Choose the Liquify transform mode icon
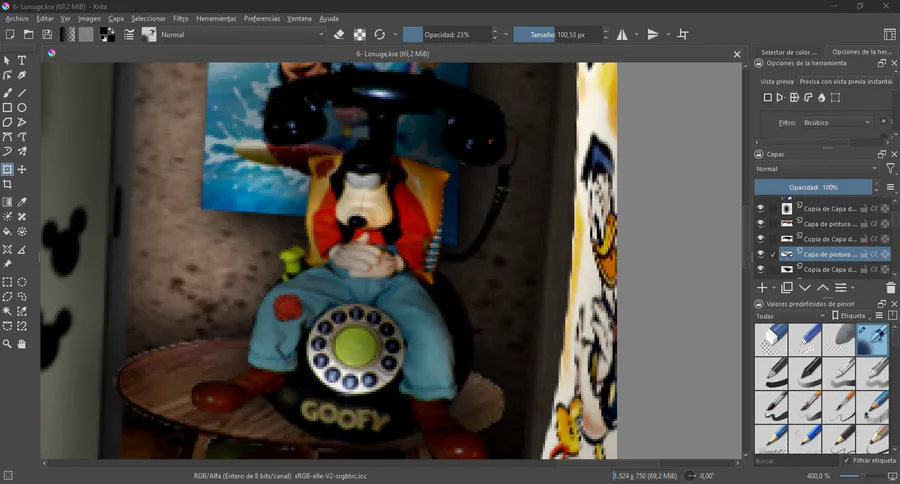 821,98
